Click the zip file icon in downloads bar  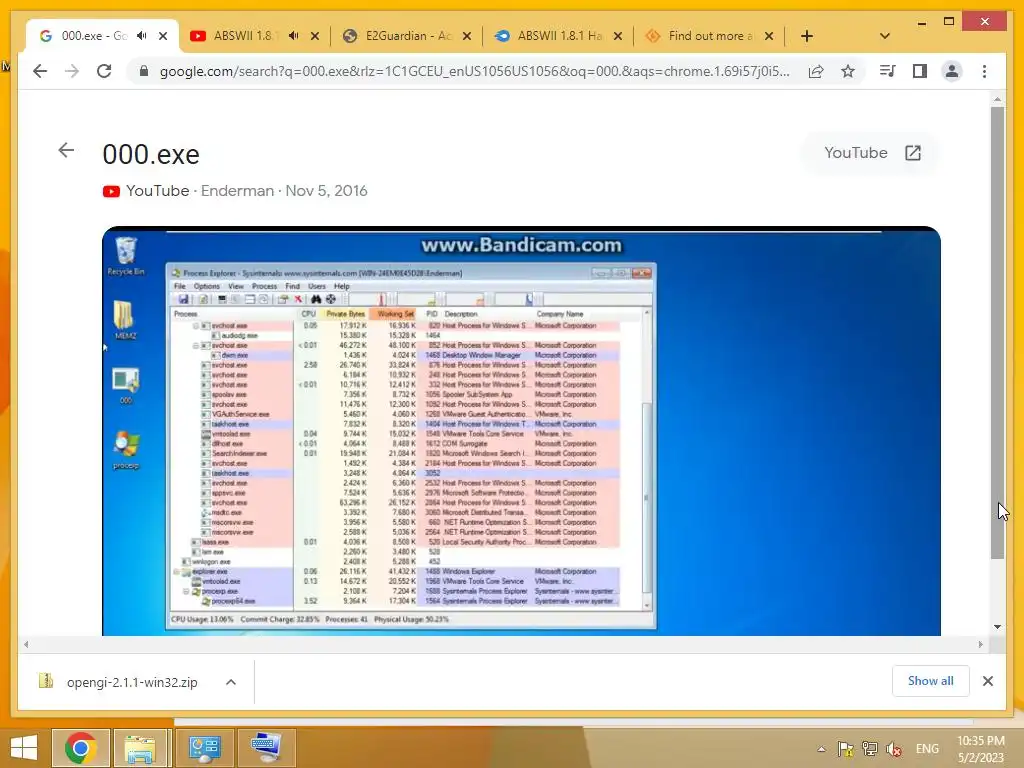coord(46,681)
